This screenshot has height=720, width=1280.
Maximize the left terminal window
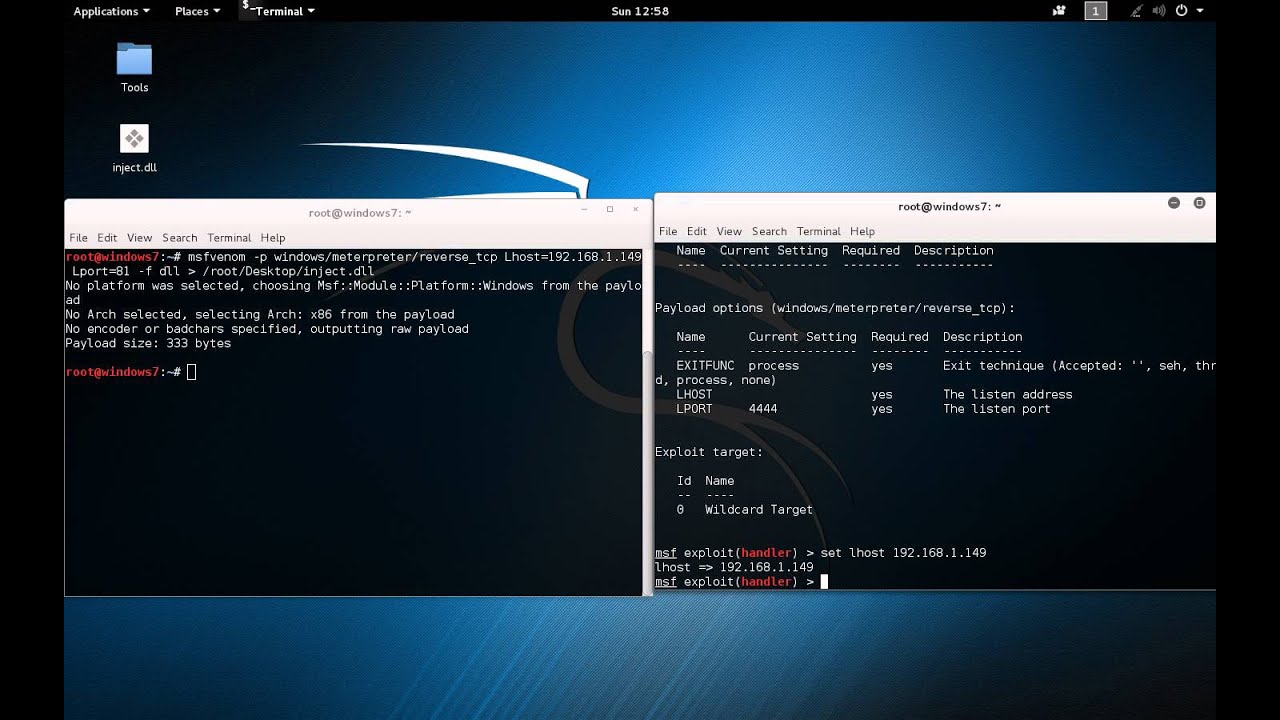click(610, 210)
